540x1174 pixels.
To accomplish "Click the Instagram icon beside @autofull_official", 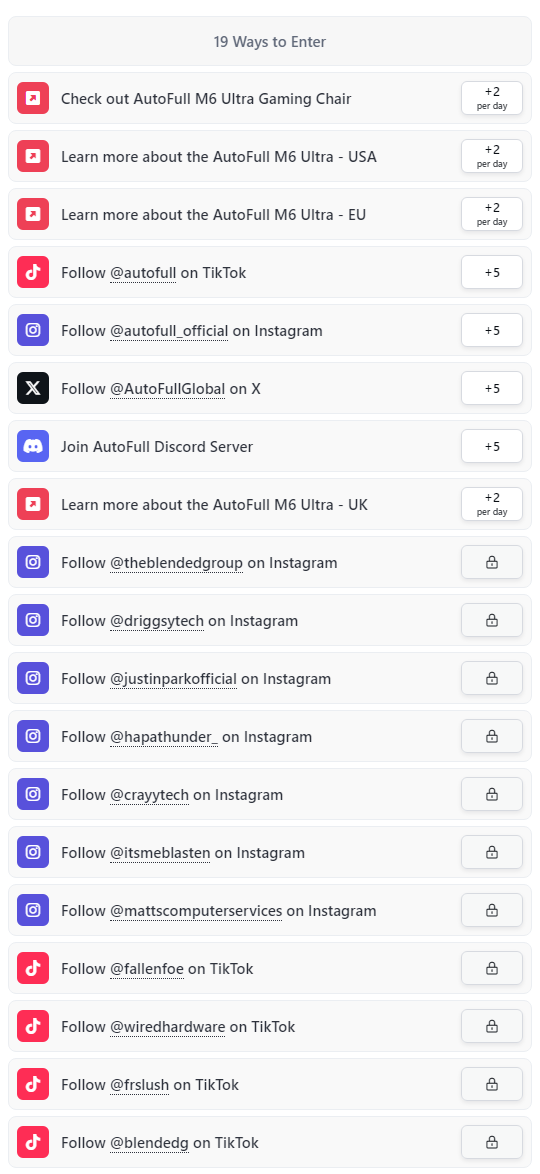I will [33, 330].
